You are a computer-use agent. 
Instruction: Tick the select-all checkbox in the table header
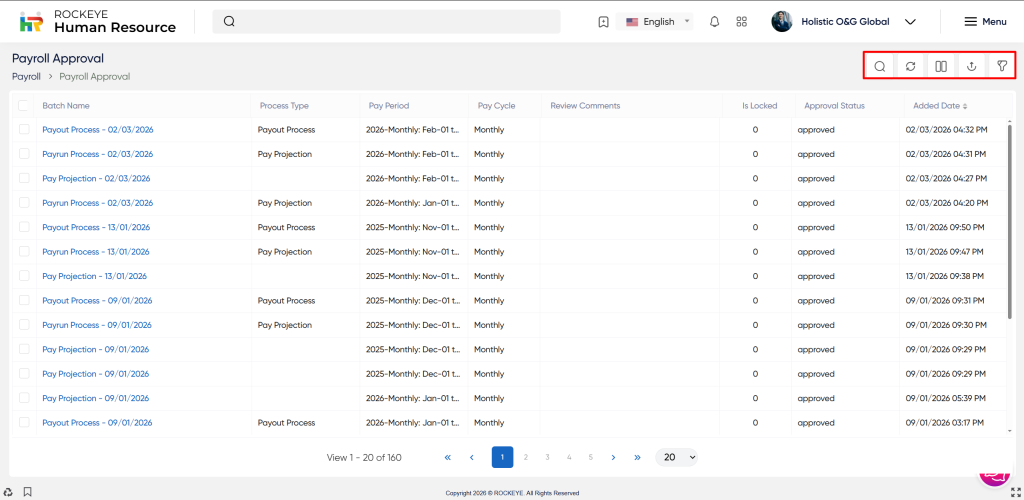click(x=24, y=105)
